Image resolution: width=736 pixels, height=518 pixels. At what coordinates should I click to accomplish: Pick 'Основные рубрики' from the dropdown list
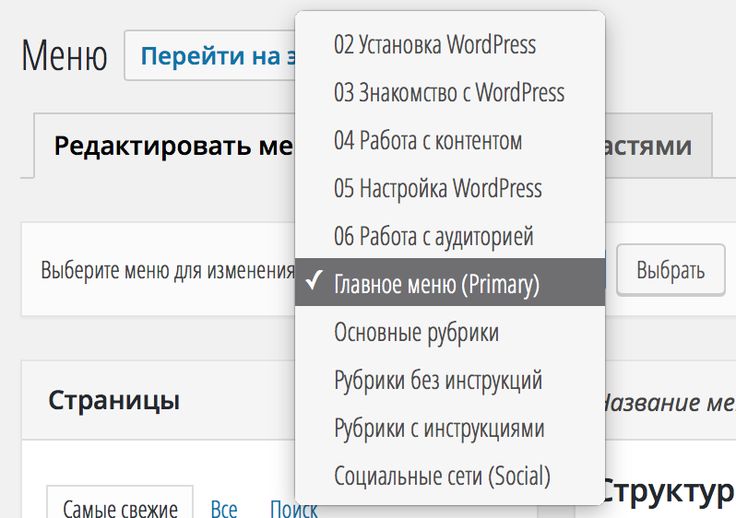pos(416,332)
